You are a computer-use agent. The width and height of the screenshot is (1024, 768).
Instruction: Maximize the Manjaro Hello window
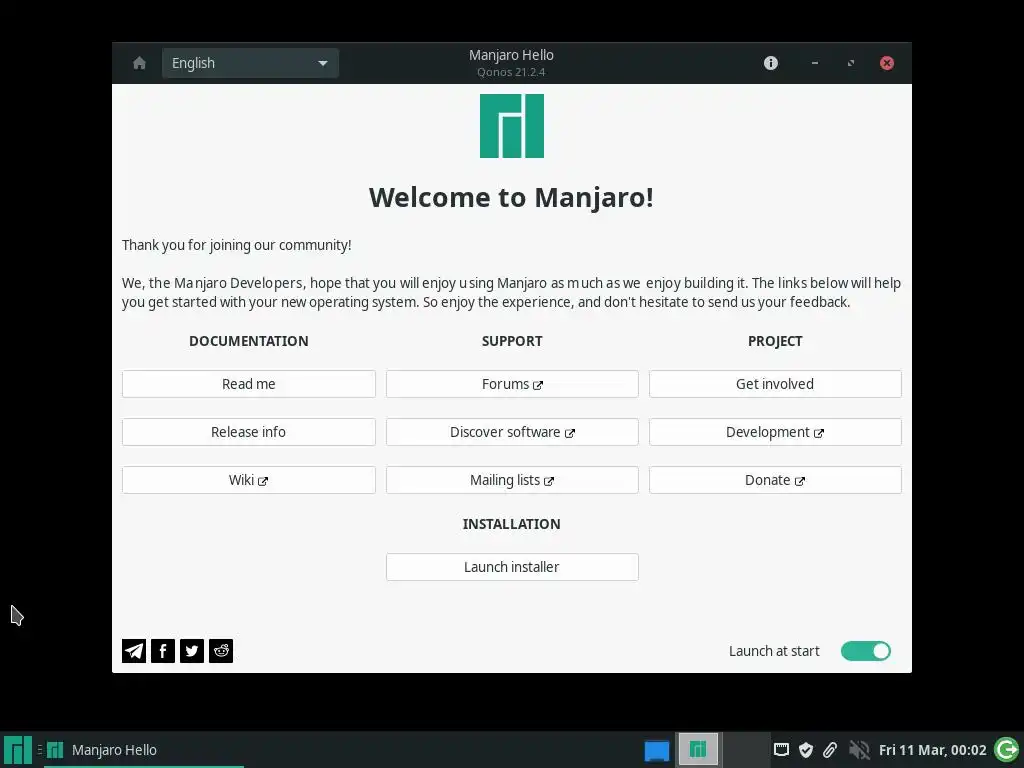point(850,63)
